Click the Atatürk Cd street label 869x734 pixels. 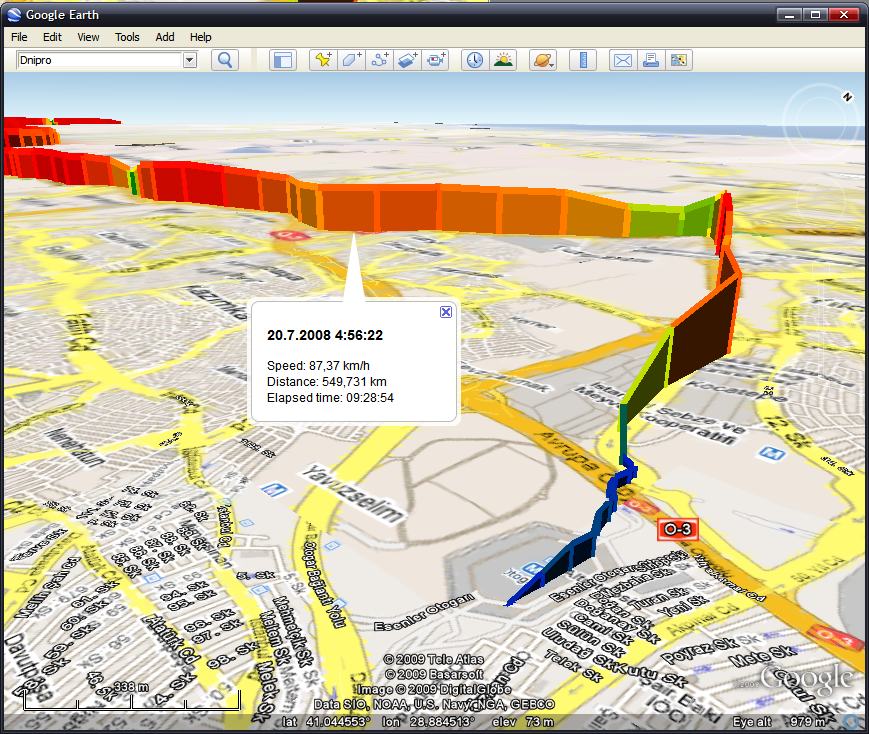click(x=170, y=639)
